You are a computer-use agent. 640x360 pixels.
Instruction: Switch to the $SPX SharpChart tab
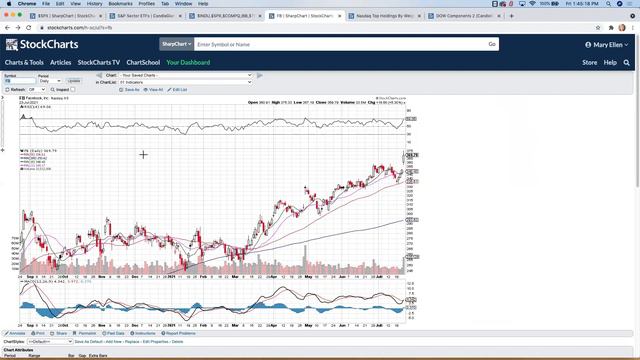[65, 16]
